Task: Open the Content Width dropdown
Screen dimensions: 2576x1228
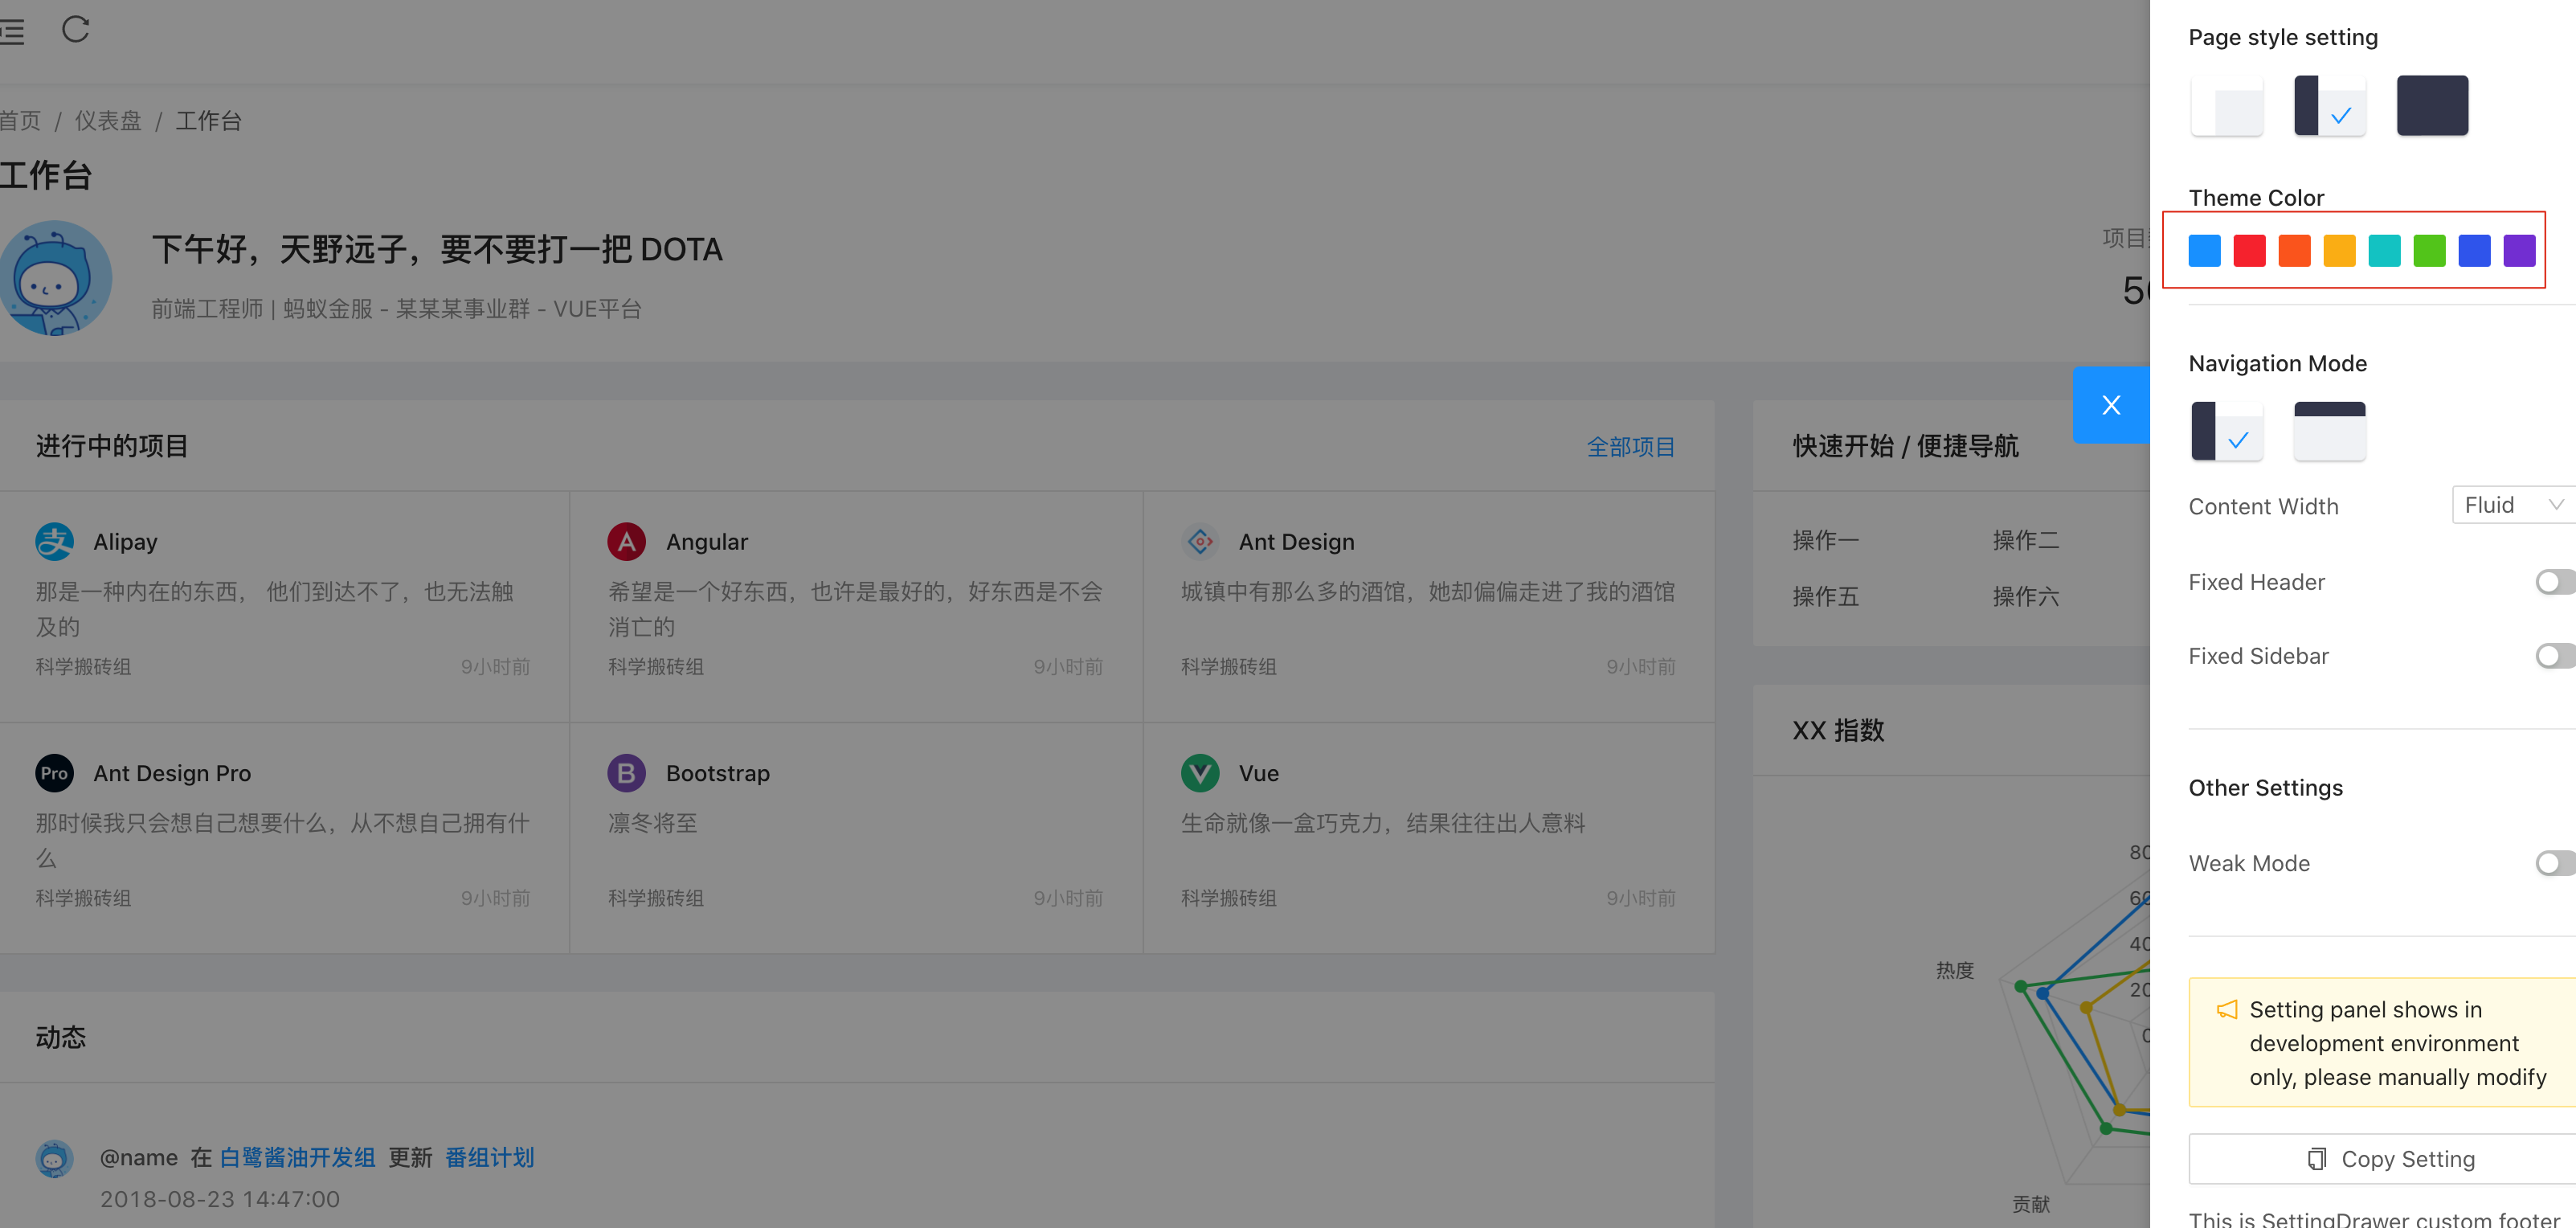Action: click(2511, 505)
